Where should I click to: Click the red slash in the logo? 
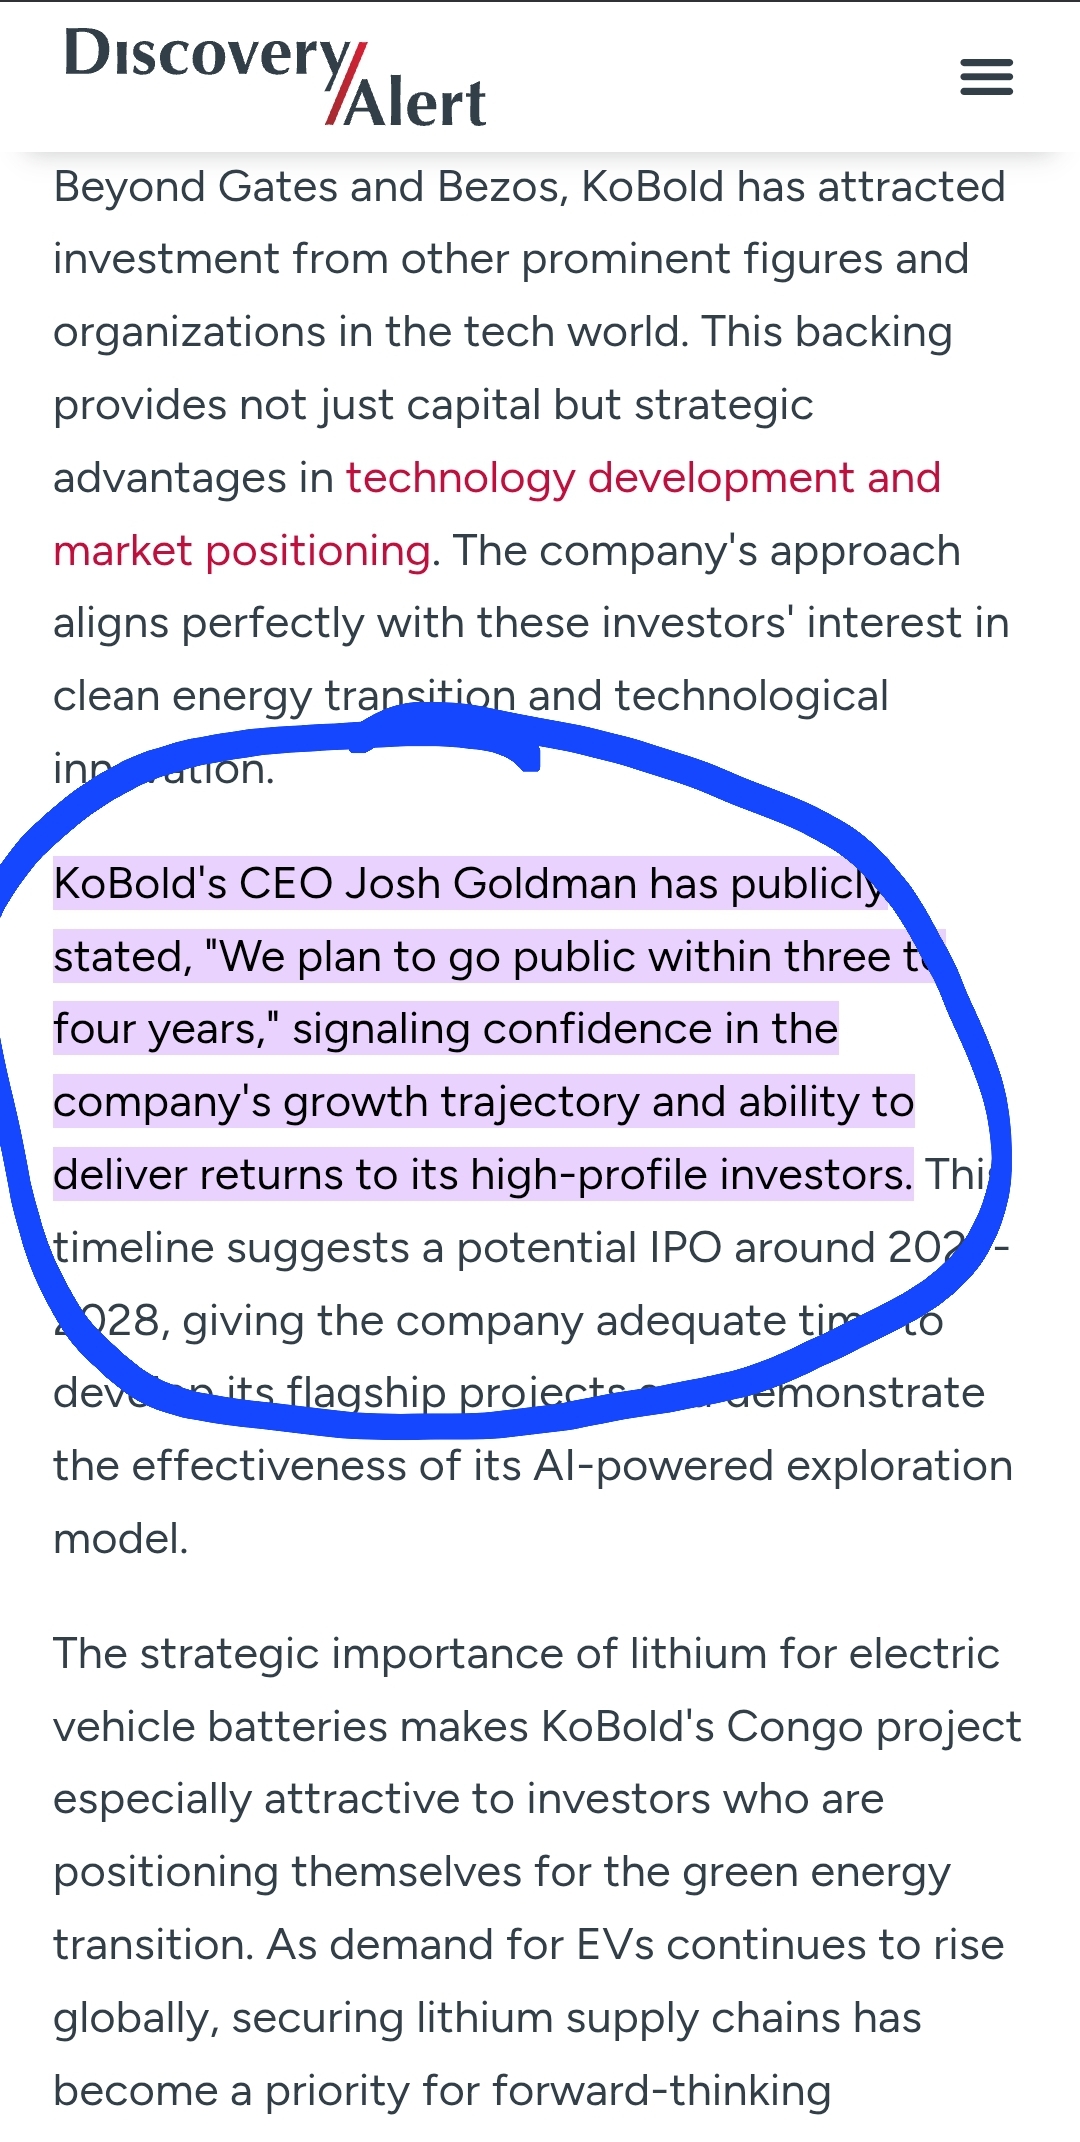coord(345,85)
